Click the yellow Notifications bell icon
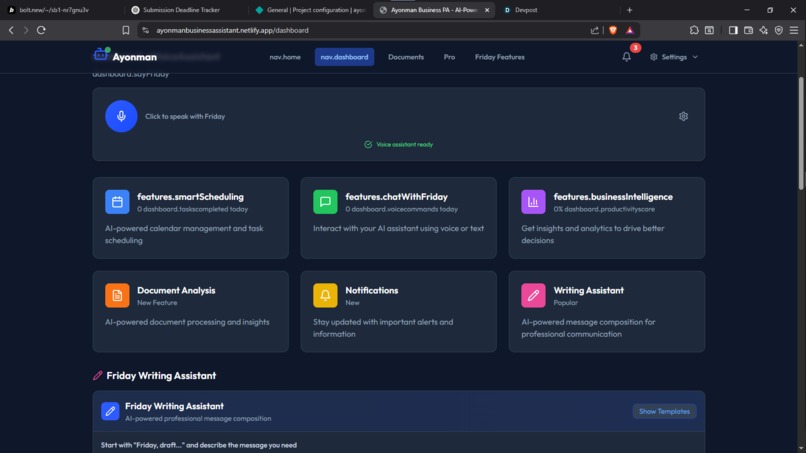 (x=325, y=296)
